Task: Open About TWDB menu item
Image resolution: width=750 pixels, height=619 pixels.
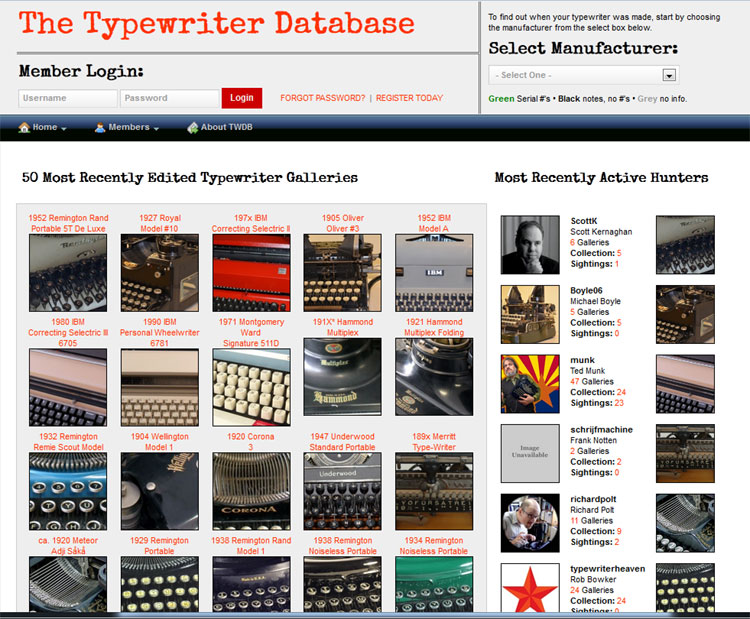Action: pyautogui.click(x=227, y=128)
